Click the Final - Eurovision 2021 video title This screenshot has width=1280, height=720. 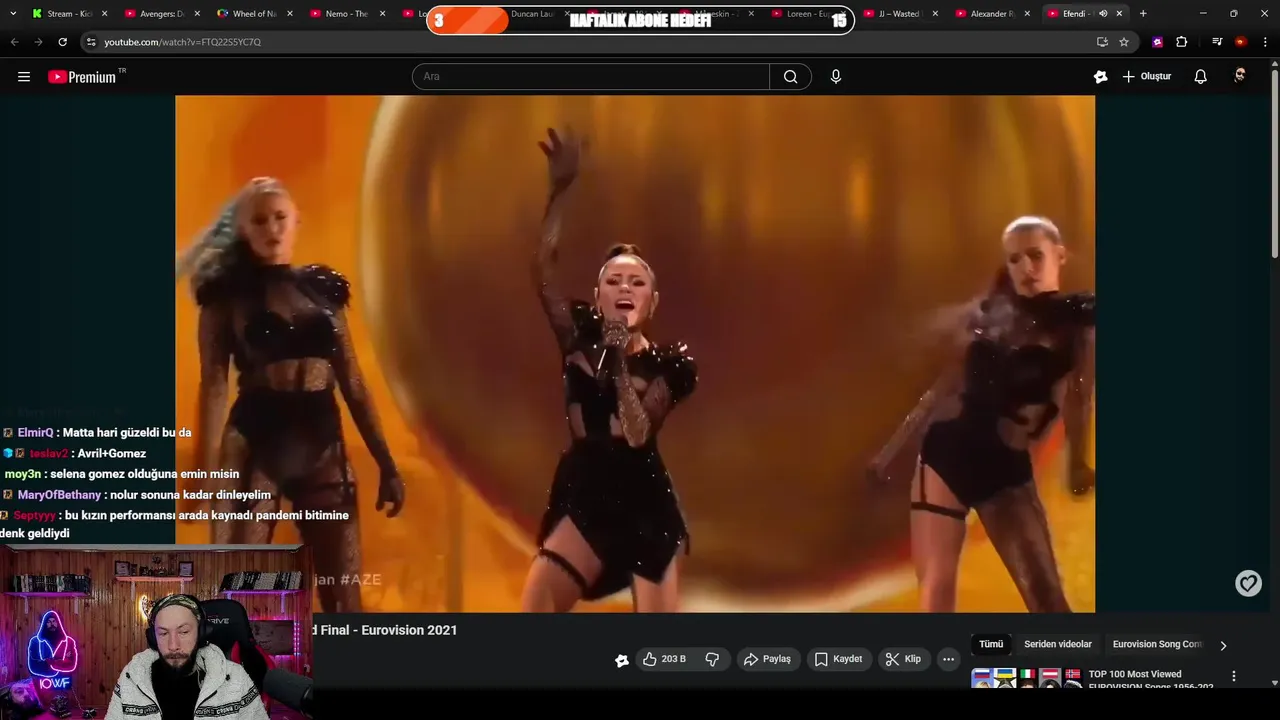click(x=387, y=630)
